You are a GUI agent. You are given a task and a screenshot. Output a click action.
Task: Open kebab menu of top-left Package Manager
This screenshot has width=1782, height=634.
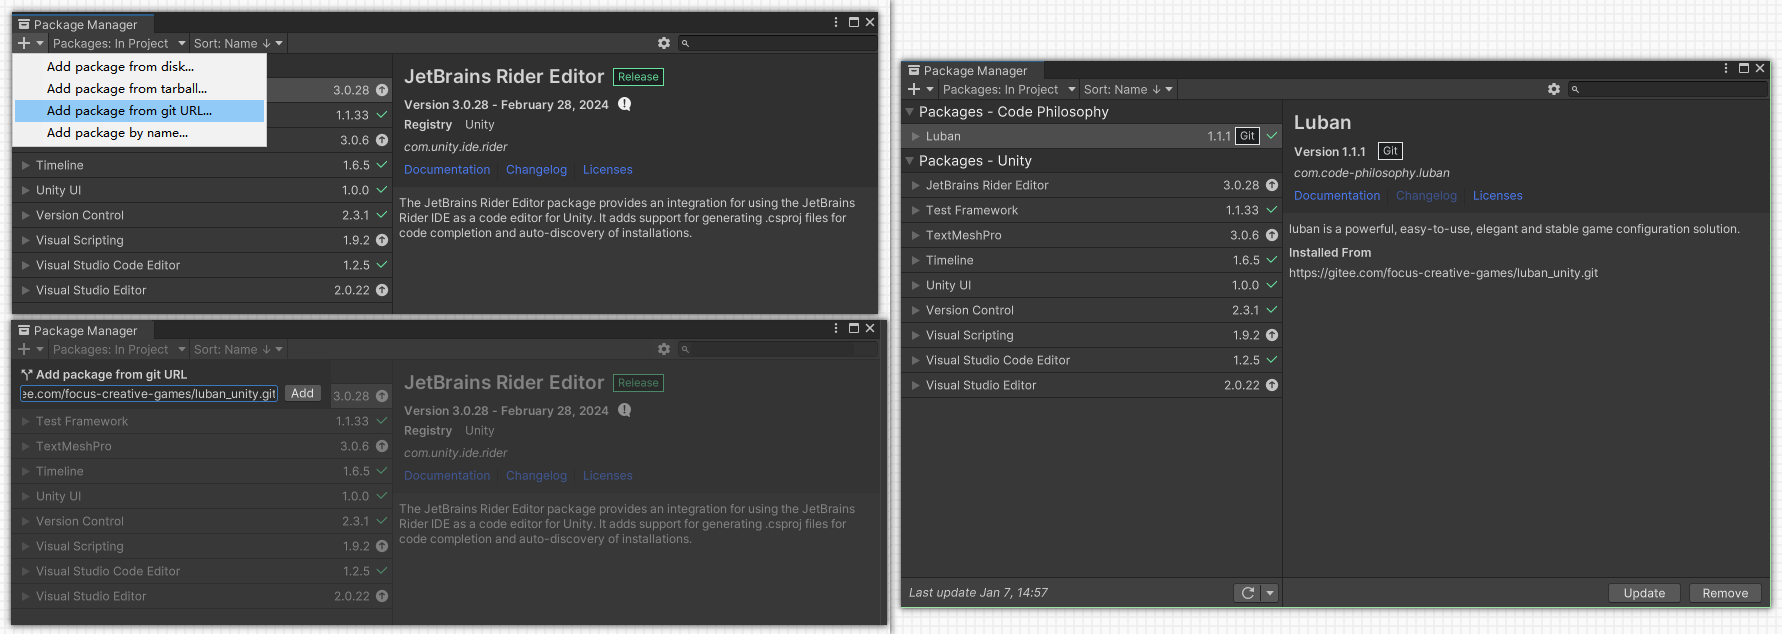coord(836,22)
